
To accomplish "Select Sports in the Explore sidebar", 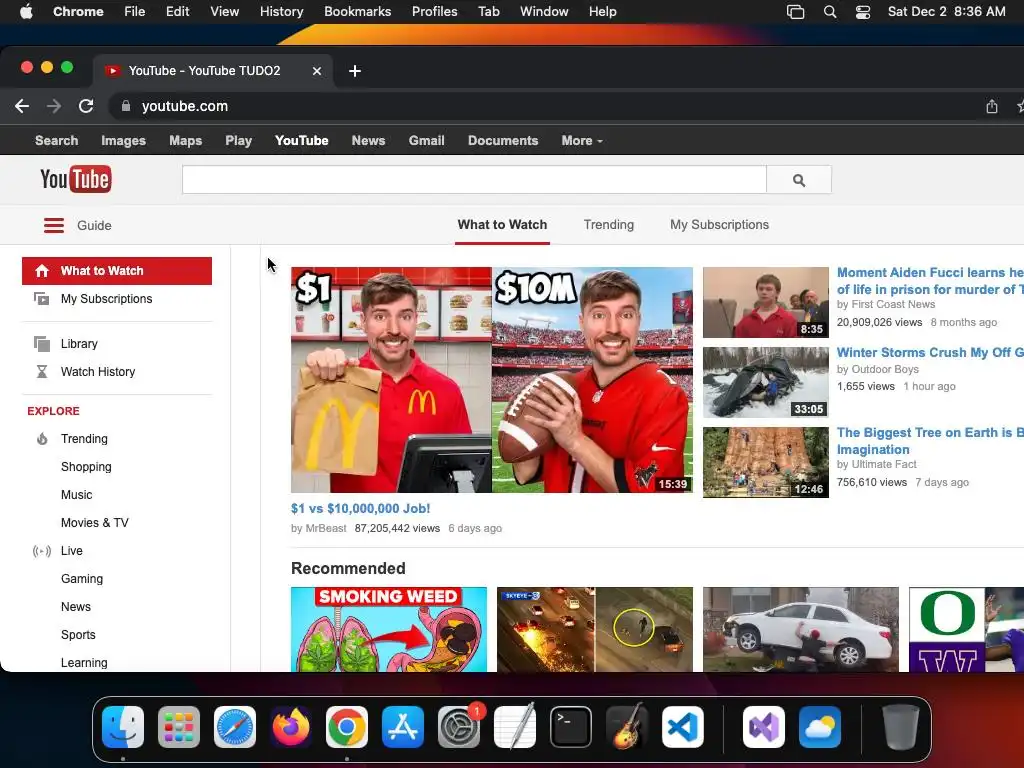I will click(x=78, y=635).
